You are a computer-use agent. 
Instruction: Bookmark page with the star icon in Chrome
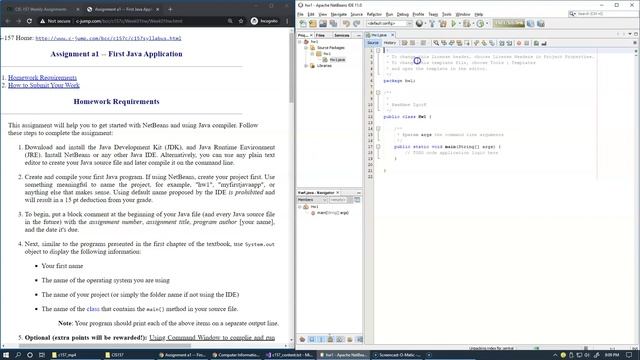point(241,21)
